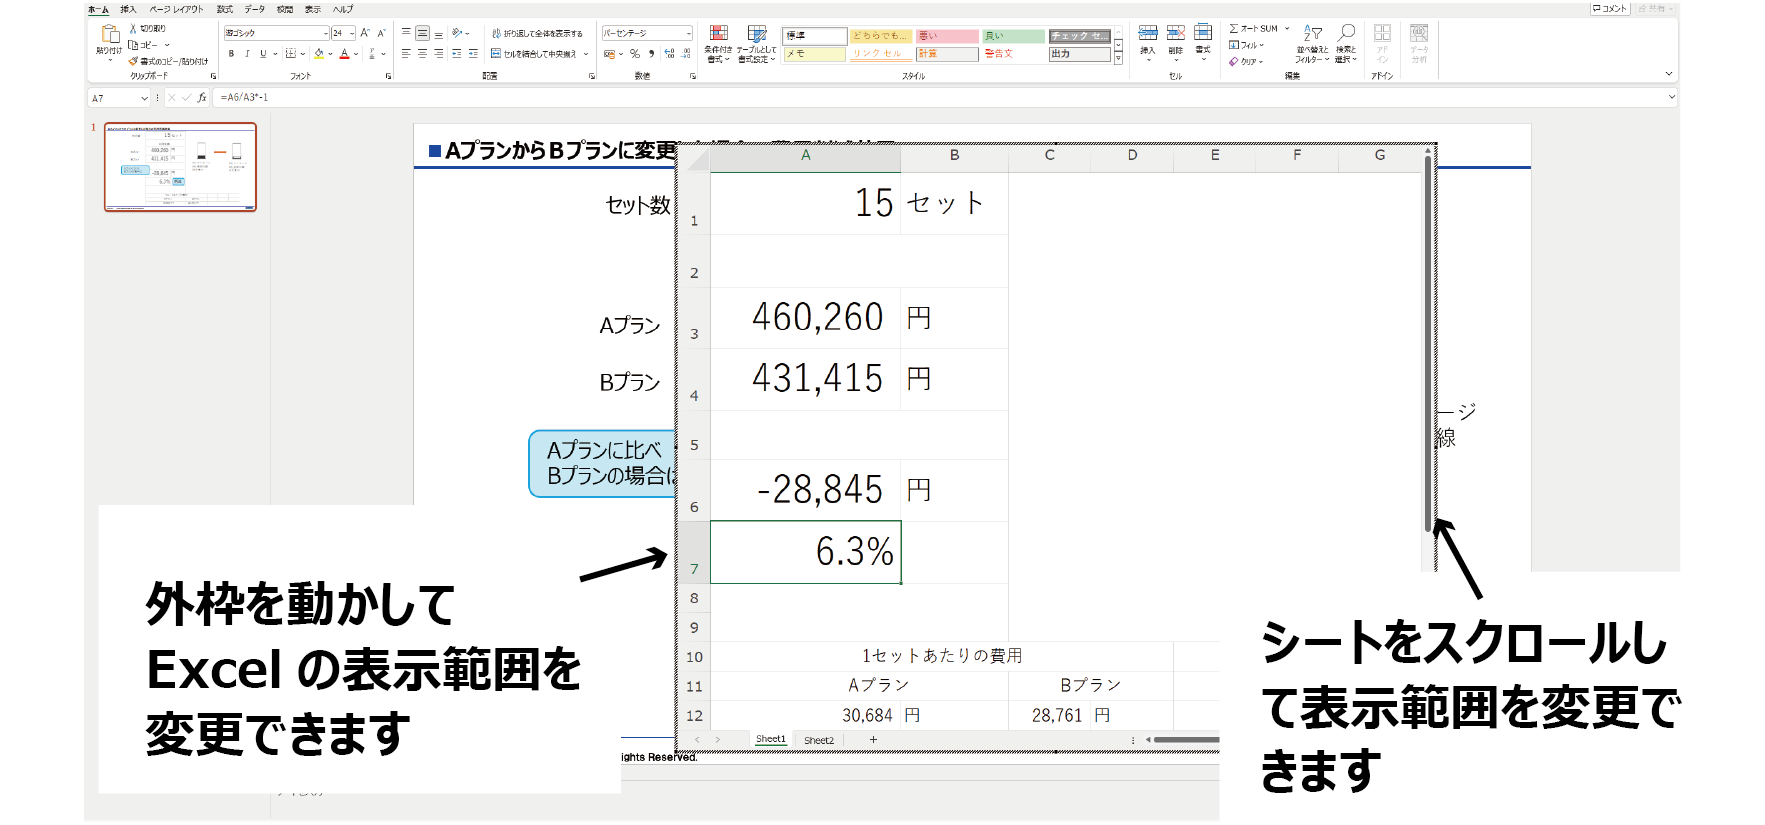Open the 数式 (Formulas) ribbon tab
1765x825 pixels.
tap(224, 9)
